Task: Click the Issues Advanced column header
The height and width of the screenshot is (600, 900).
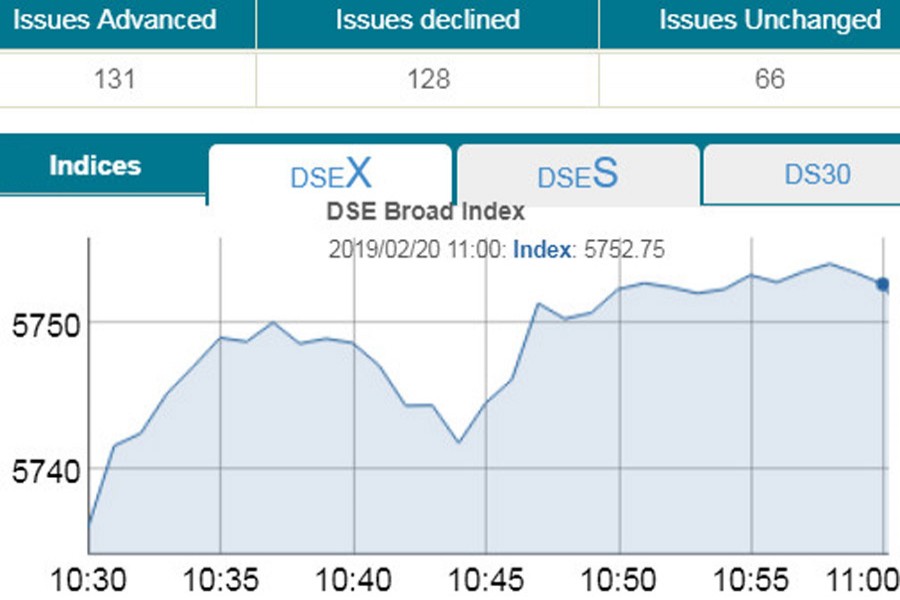Action: (x=114, y=20)
